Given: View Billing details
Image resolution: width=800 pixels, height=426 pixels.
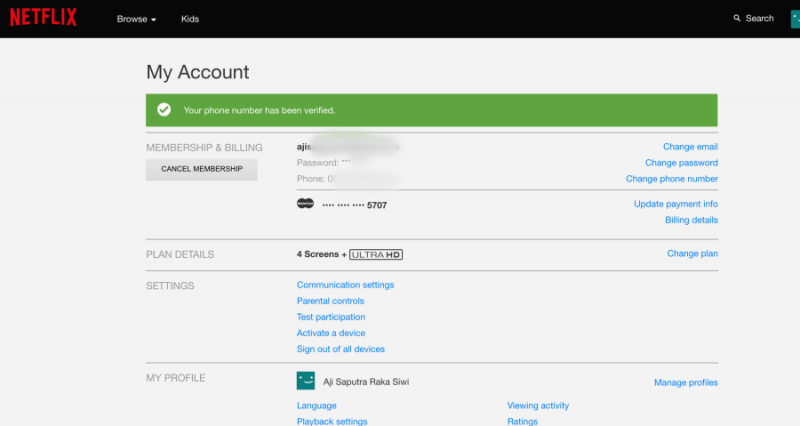Looking at the screenshot, I should (x=691, y=220).
